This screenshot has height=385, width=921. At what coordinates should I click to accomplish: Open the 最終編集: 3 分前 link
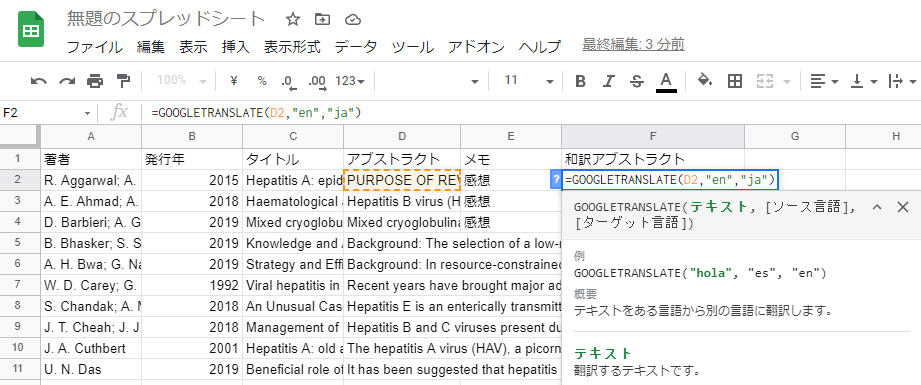click(x=633, y=45)
